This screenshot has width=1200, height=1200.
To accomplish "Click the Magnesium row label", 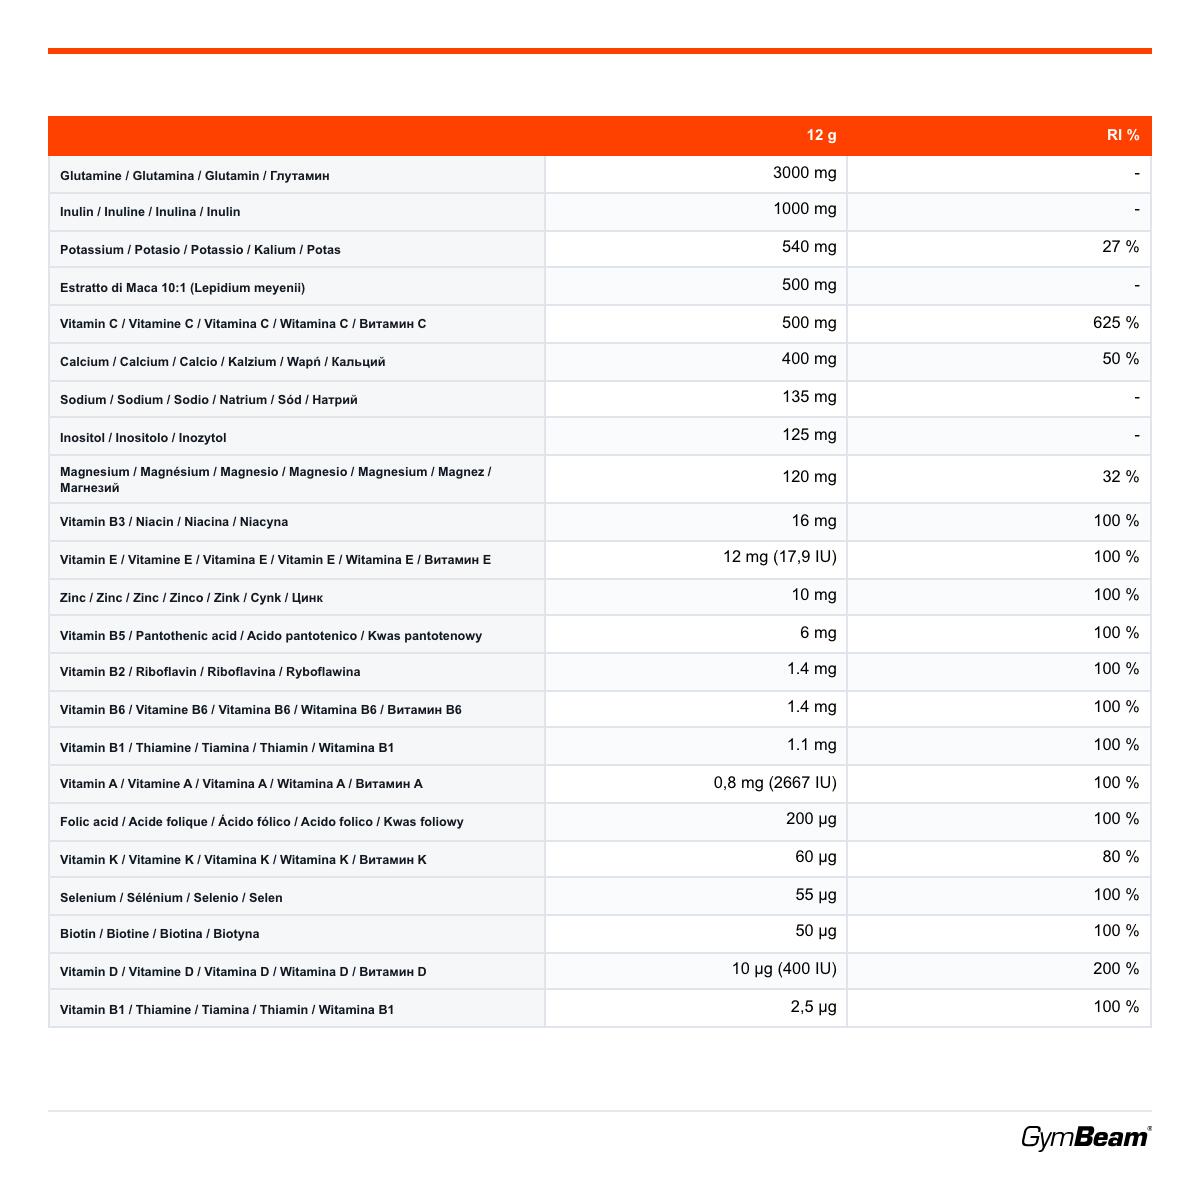I will coord(276,480).
